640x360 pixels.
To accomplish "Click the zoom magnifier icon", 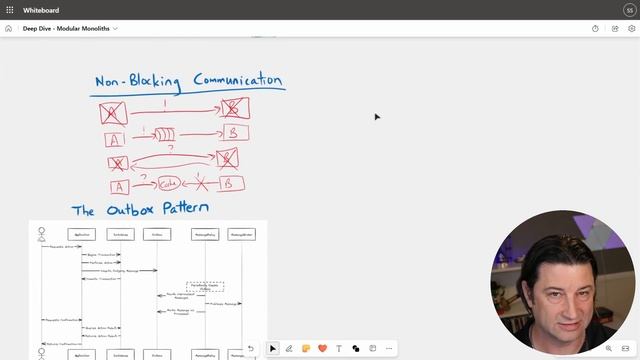I will tap(609, 349).
